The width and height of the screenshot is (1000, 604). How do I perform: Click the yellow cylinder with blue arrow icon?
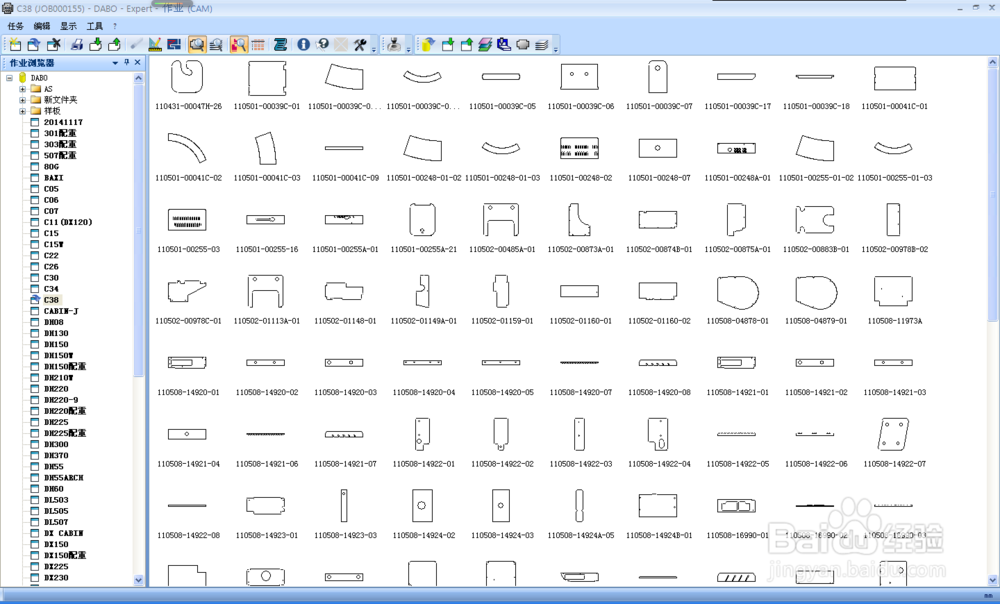pos(429,44)
